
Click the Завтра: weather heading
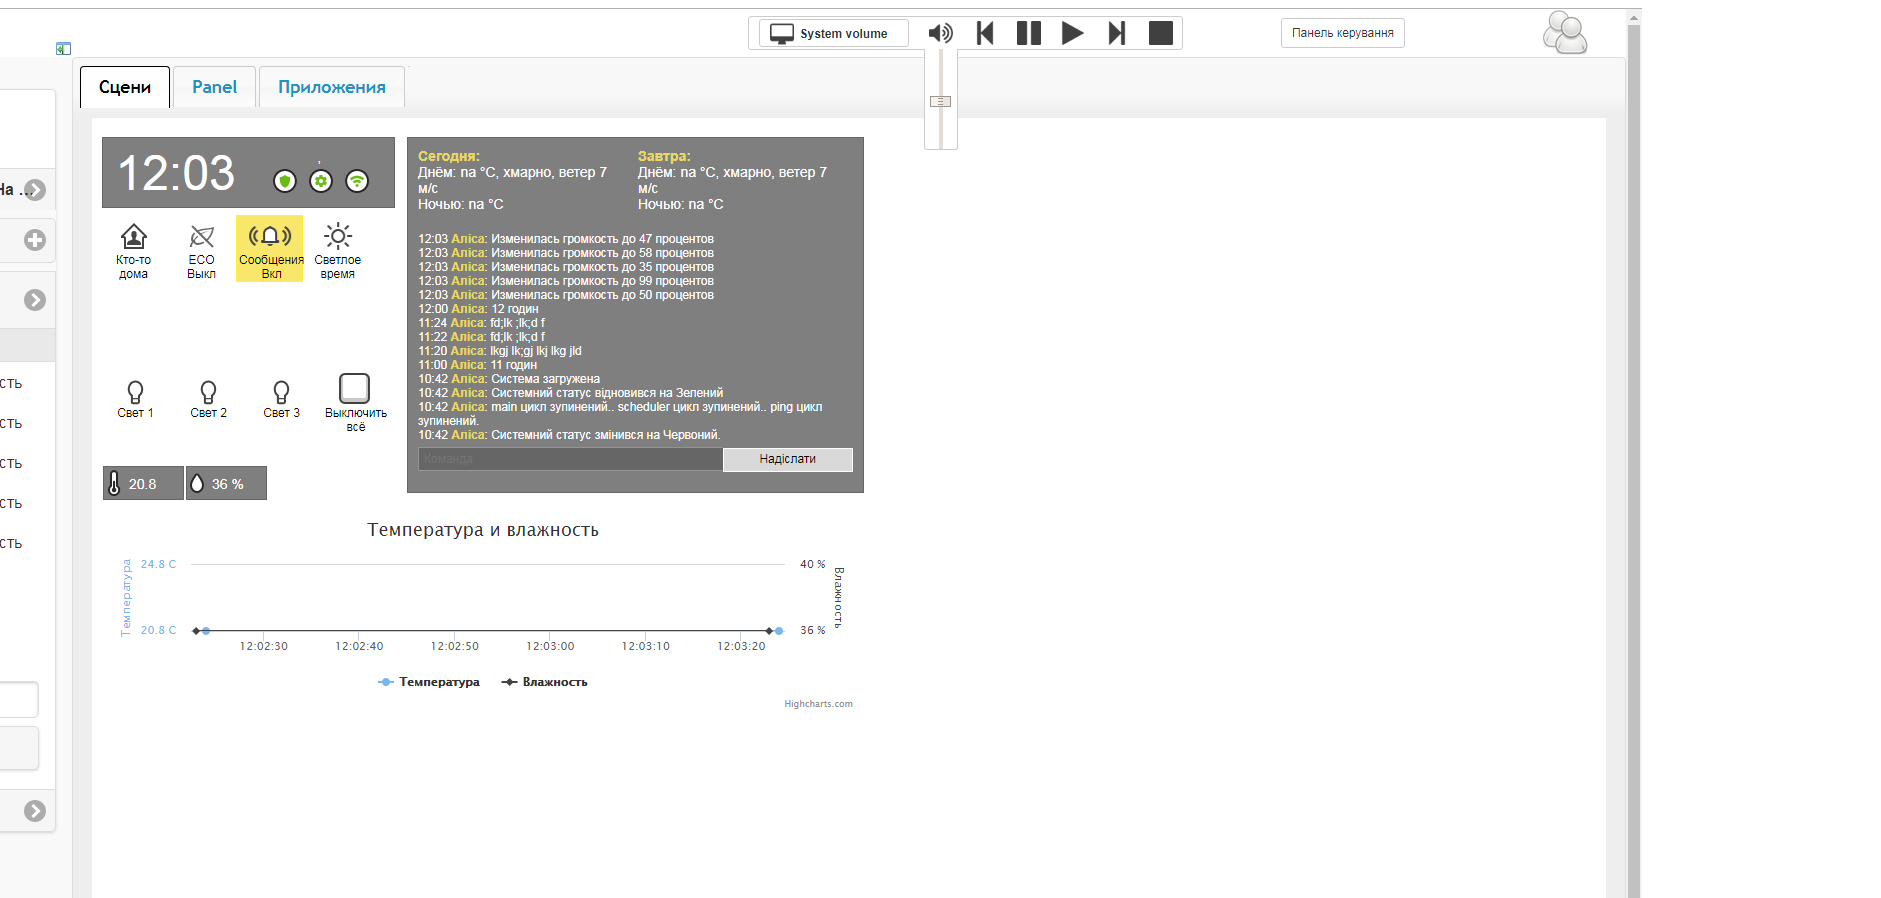coord(664,156)
